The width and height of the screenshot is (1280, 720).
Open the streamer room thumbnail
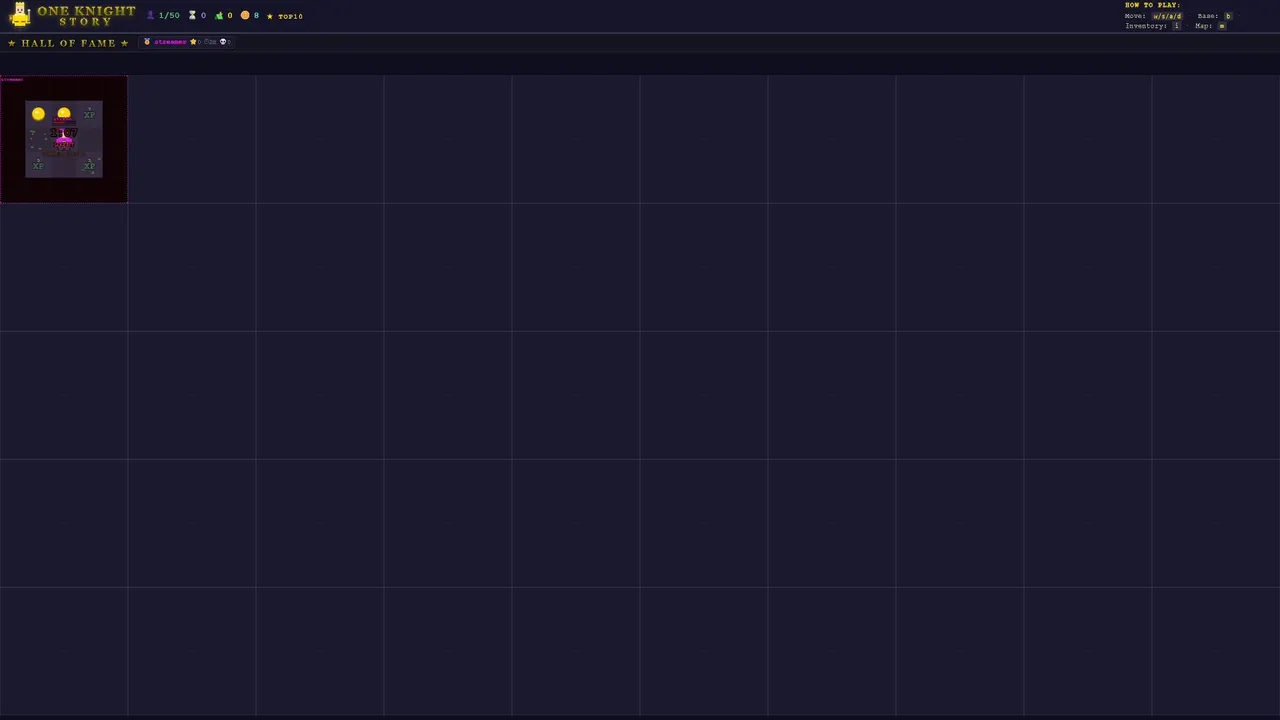(64, 139)
